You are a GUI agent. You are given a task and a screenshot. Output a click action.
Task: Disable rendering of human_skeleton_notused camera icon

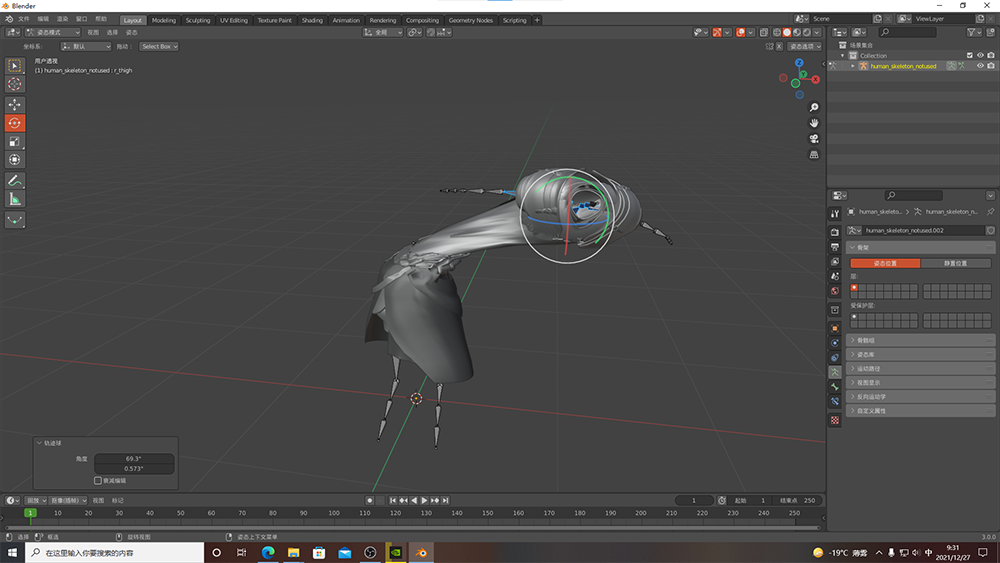pos(990,66)
